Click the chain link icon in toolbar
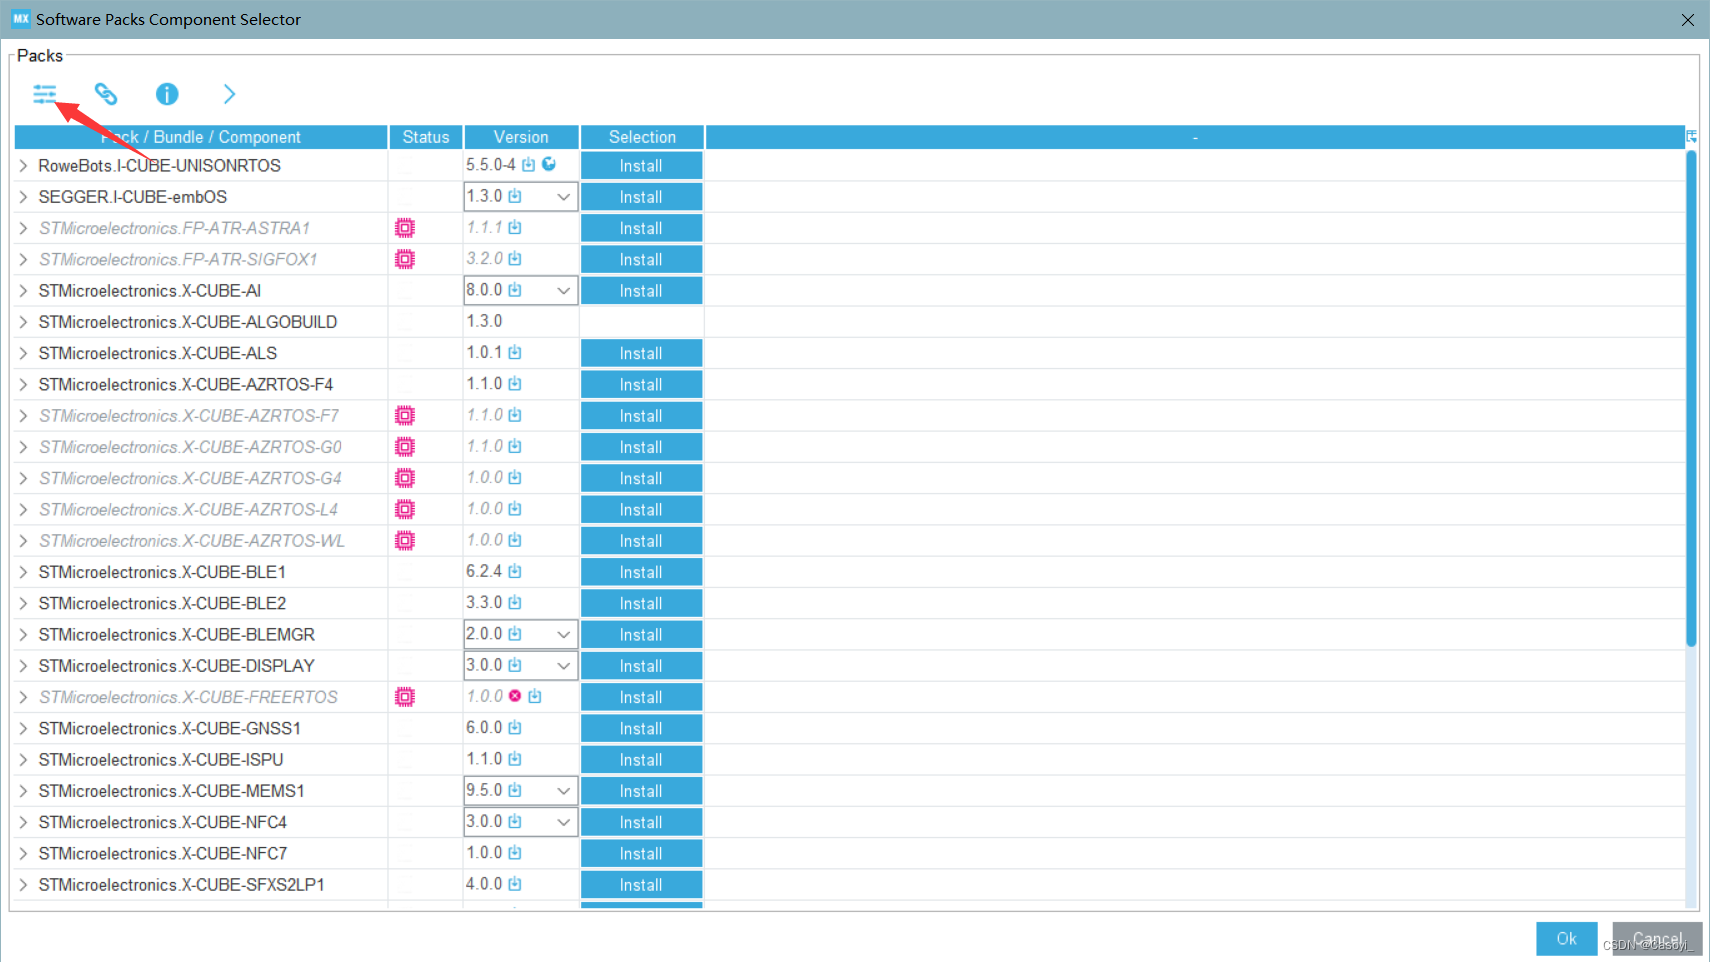The width and height of the screenshot is (1710, 962). (x=106, y=94)
